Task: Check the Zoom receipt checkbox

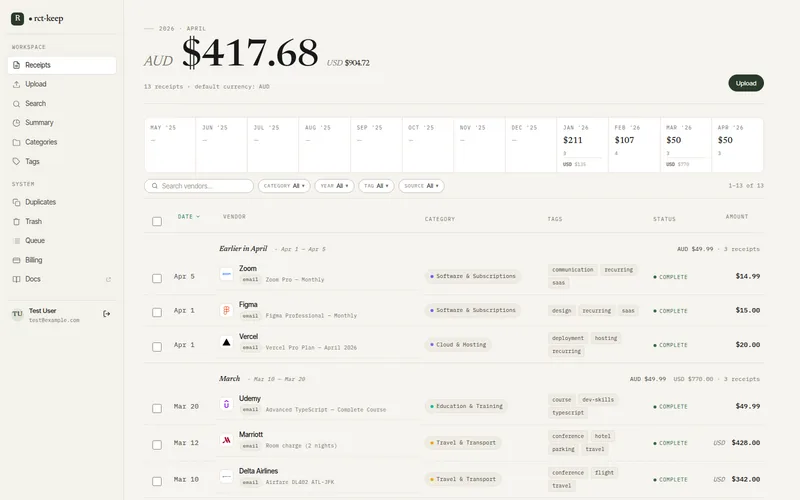Action: coord(157,278)
